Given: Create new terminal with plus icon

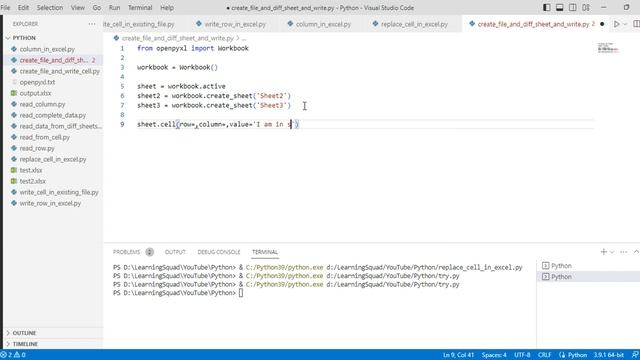Looking at the screenshot, I should coord(603,252).
